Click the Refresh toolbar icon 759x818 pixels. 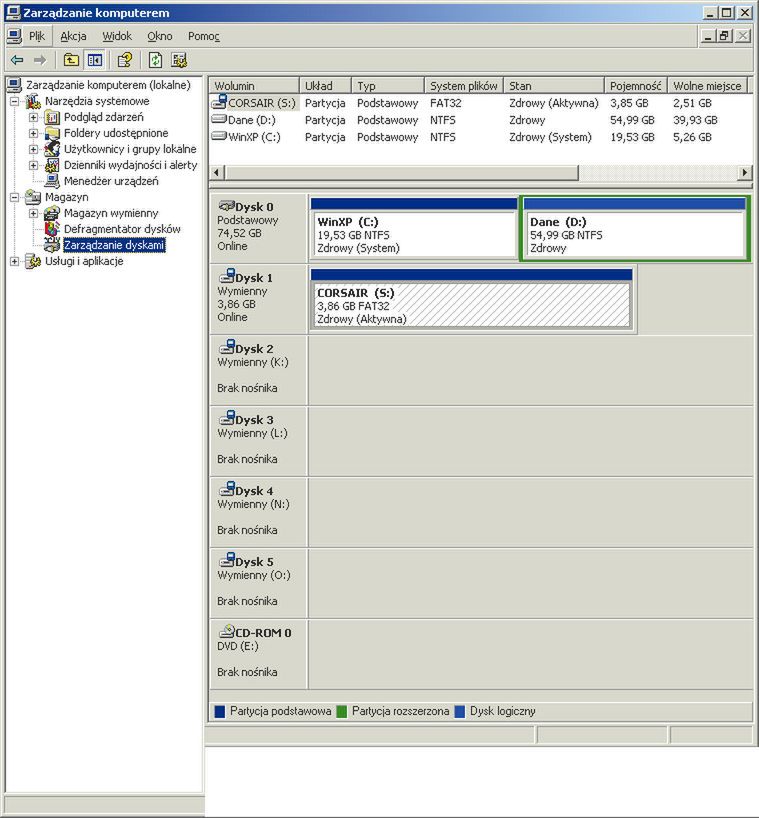click(156, 60)
